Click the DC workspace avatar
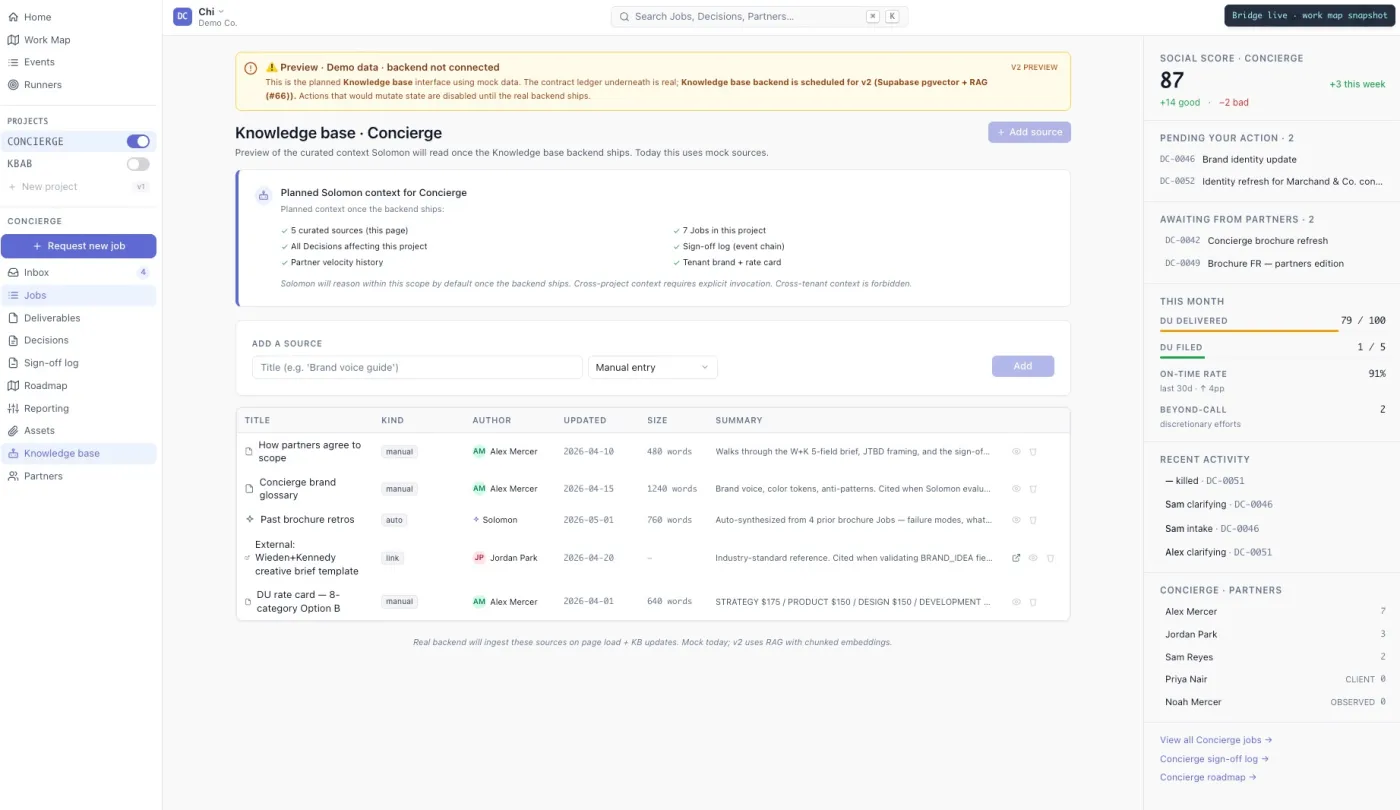 point(182,16)
